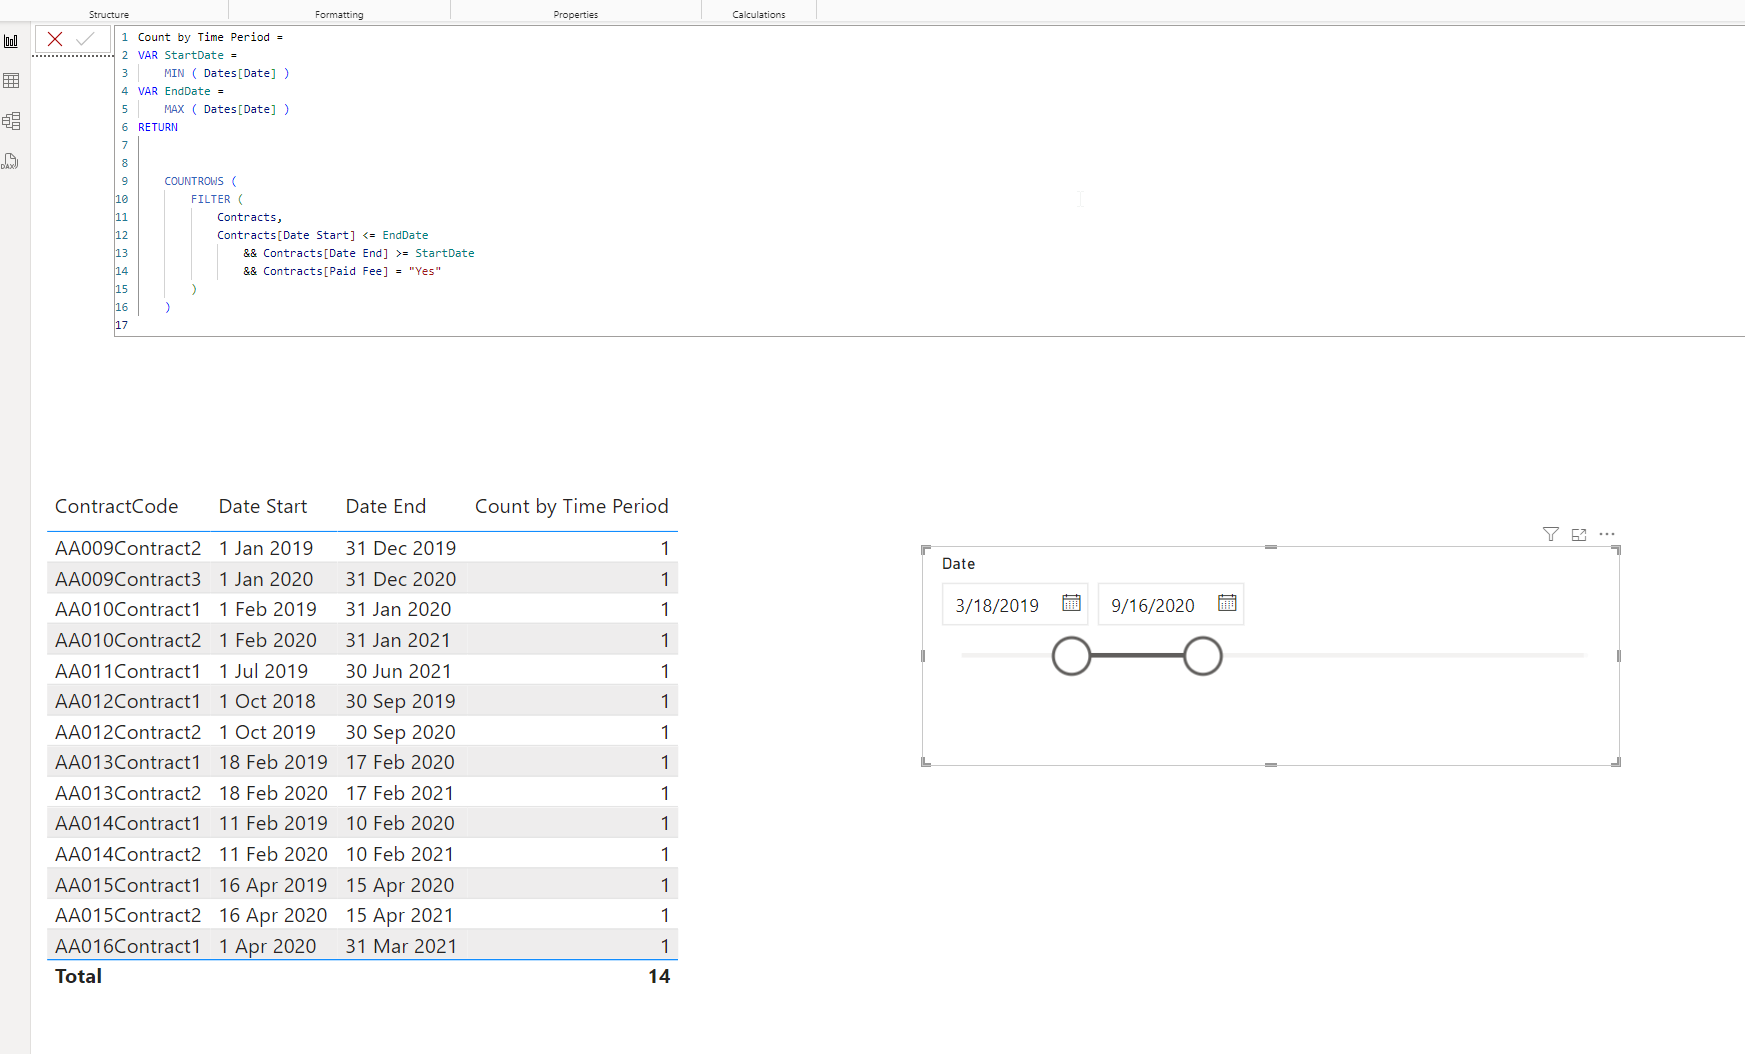Click the AA013Contract2 cell

tap(128, 793)
